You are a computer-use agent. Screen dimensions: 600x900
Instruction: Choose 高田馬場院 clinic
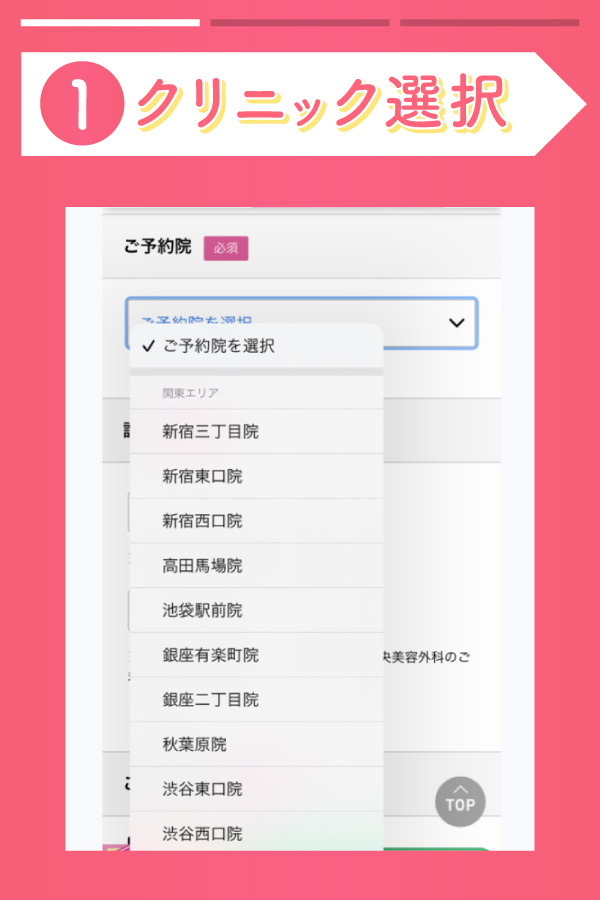coord(202,566)
